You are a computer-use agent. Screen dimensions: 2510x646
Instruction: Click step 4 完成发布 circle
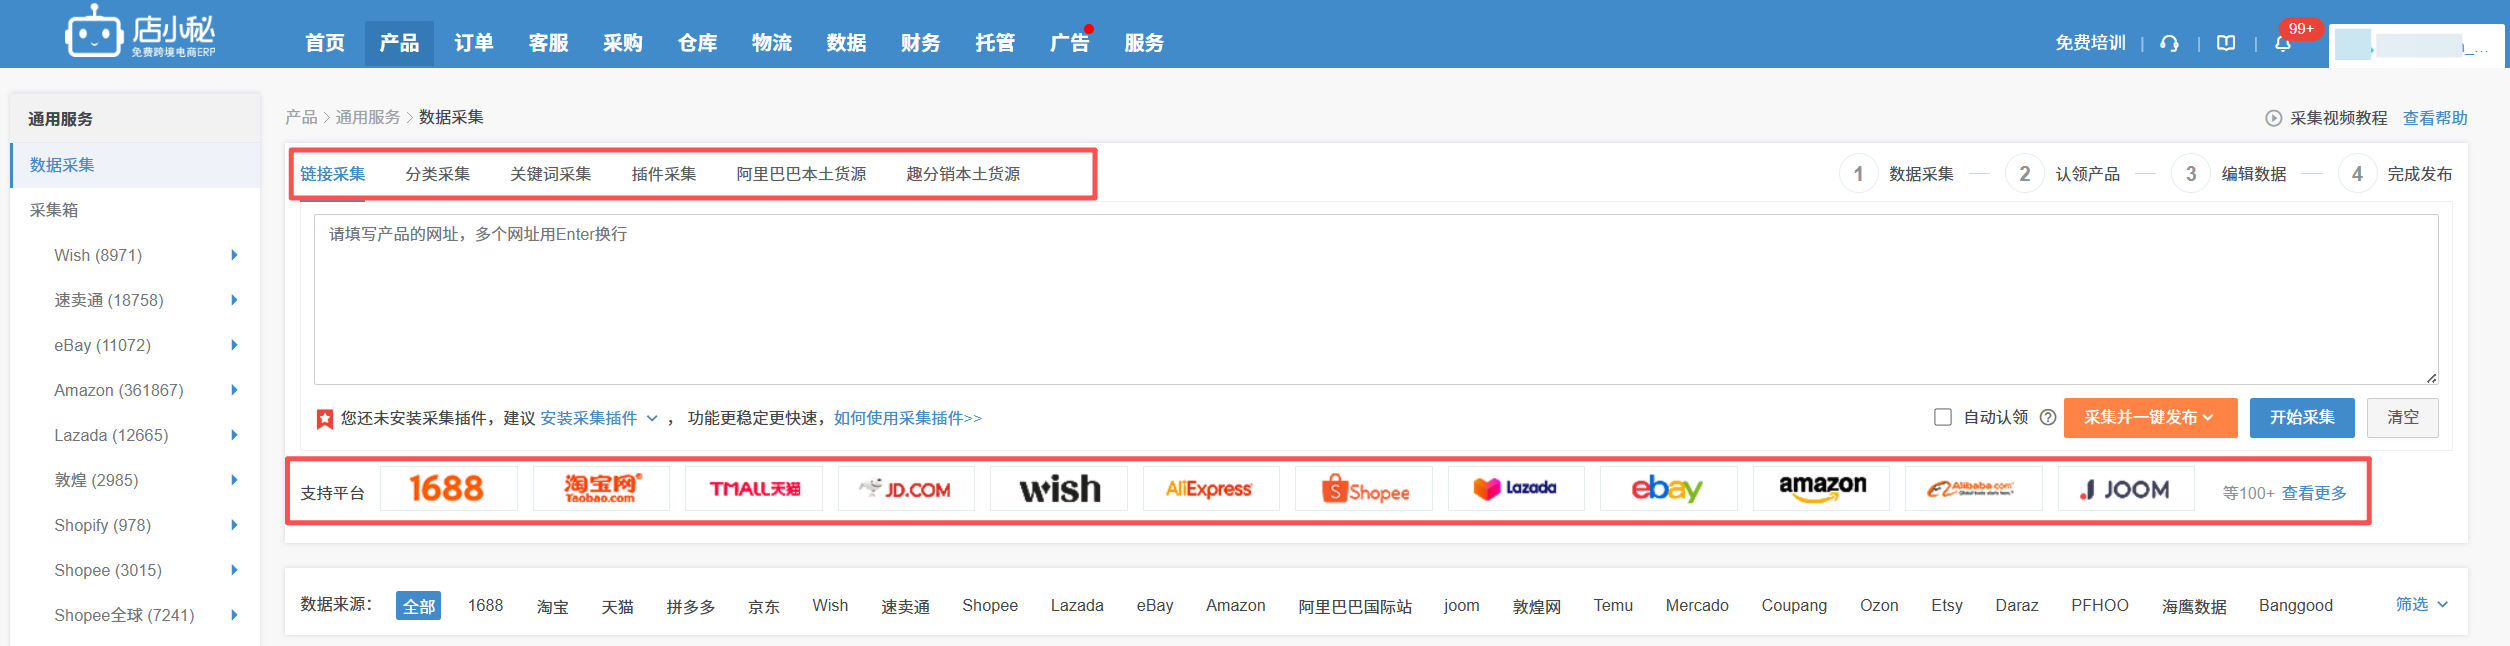[2357, 174]
